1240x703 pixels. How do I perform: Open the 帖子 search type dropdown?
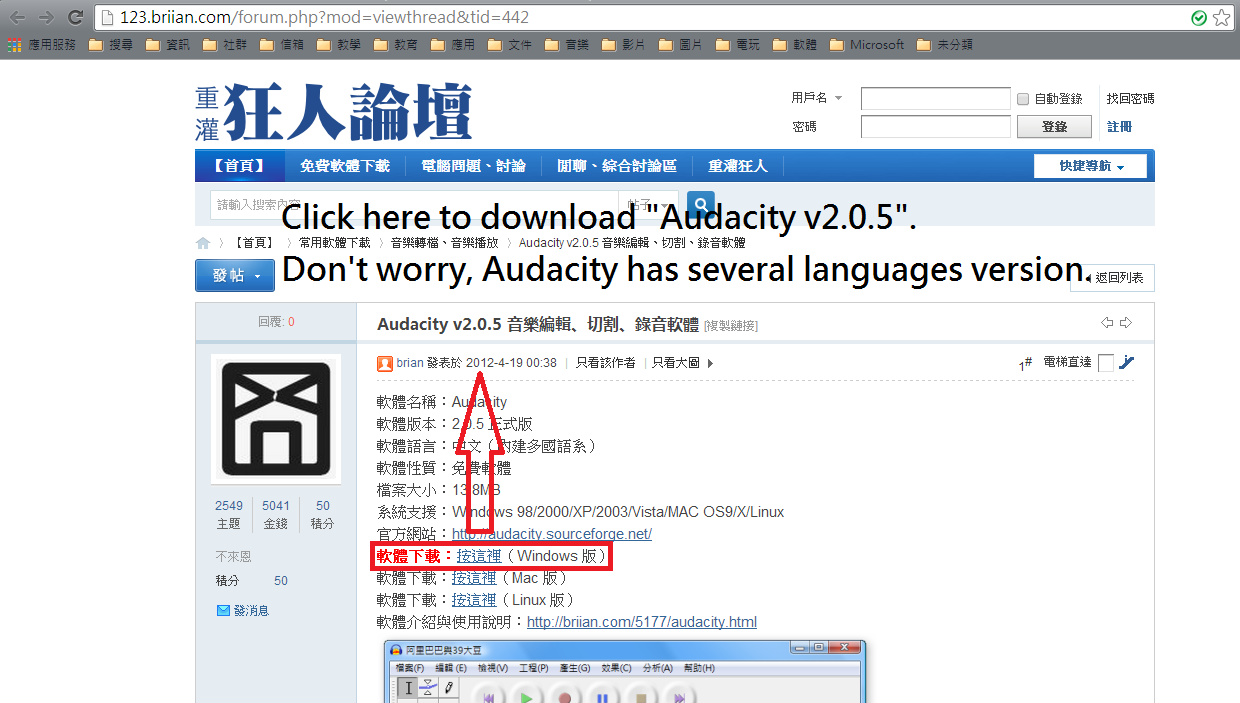point(648,204)
